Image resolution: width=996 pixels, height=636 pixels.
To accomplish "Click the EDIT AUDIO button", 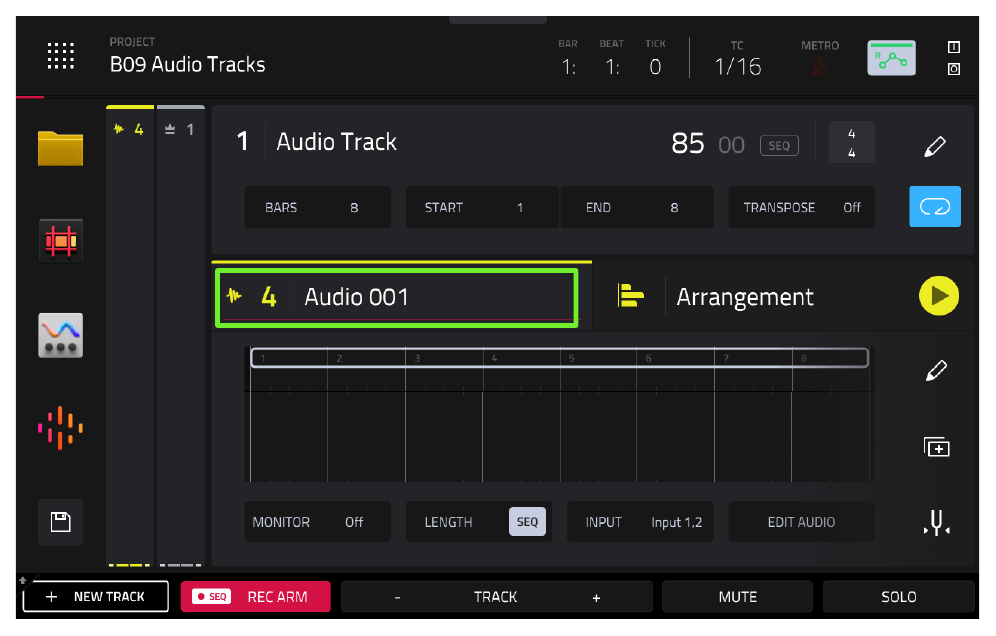I will pos(801,522).
